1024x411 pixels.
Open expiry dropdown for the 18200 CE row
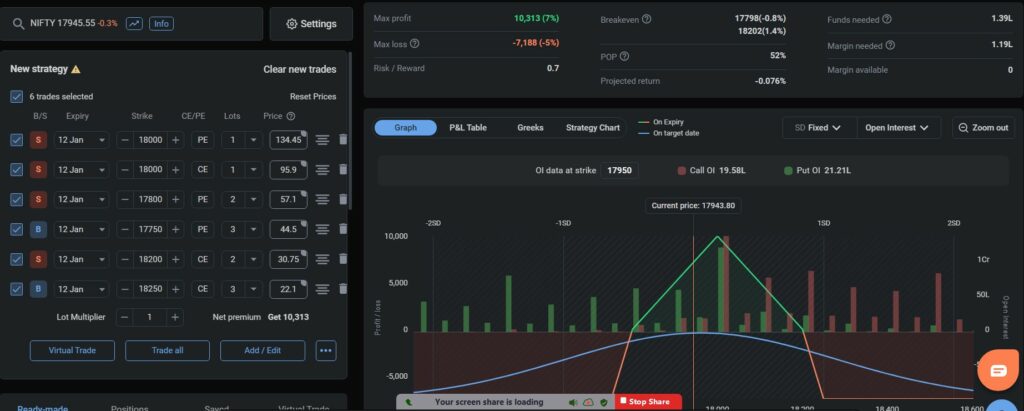[x=81, y=259]
